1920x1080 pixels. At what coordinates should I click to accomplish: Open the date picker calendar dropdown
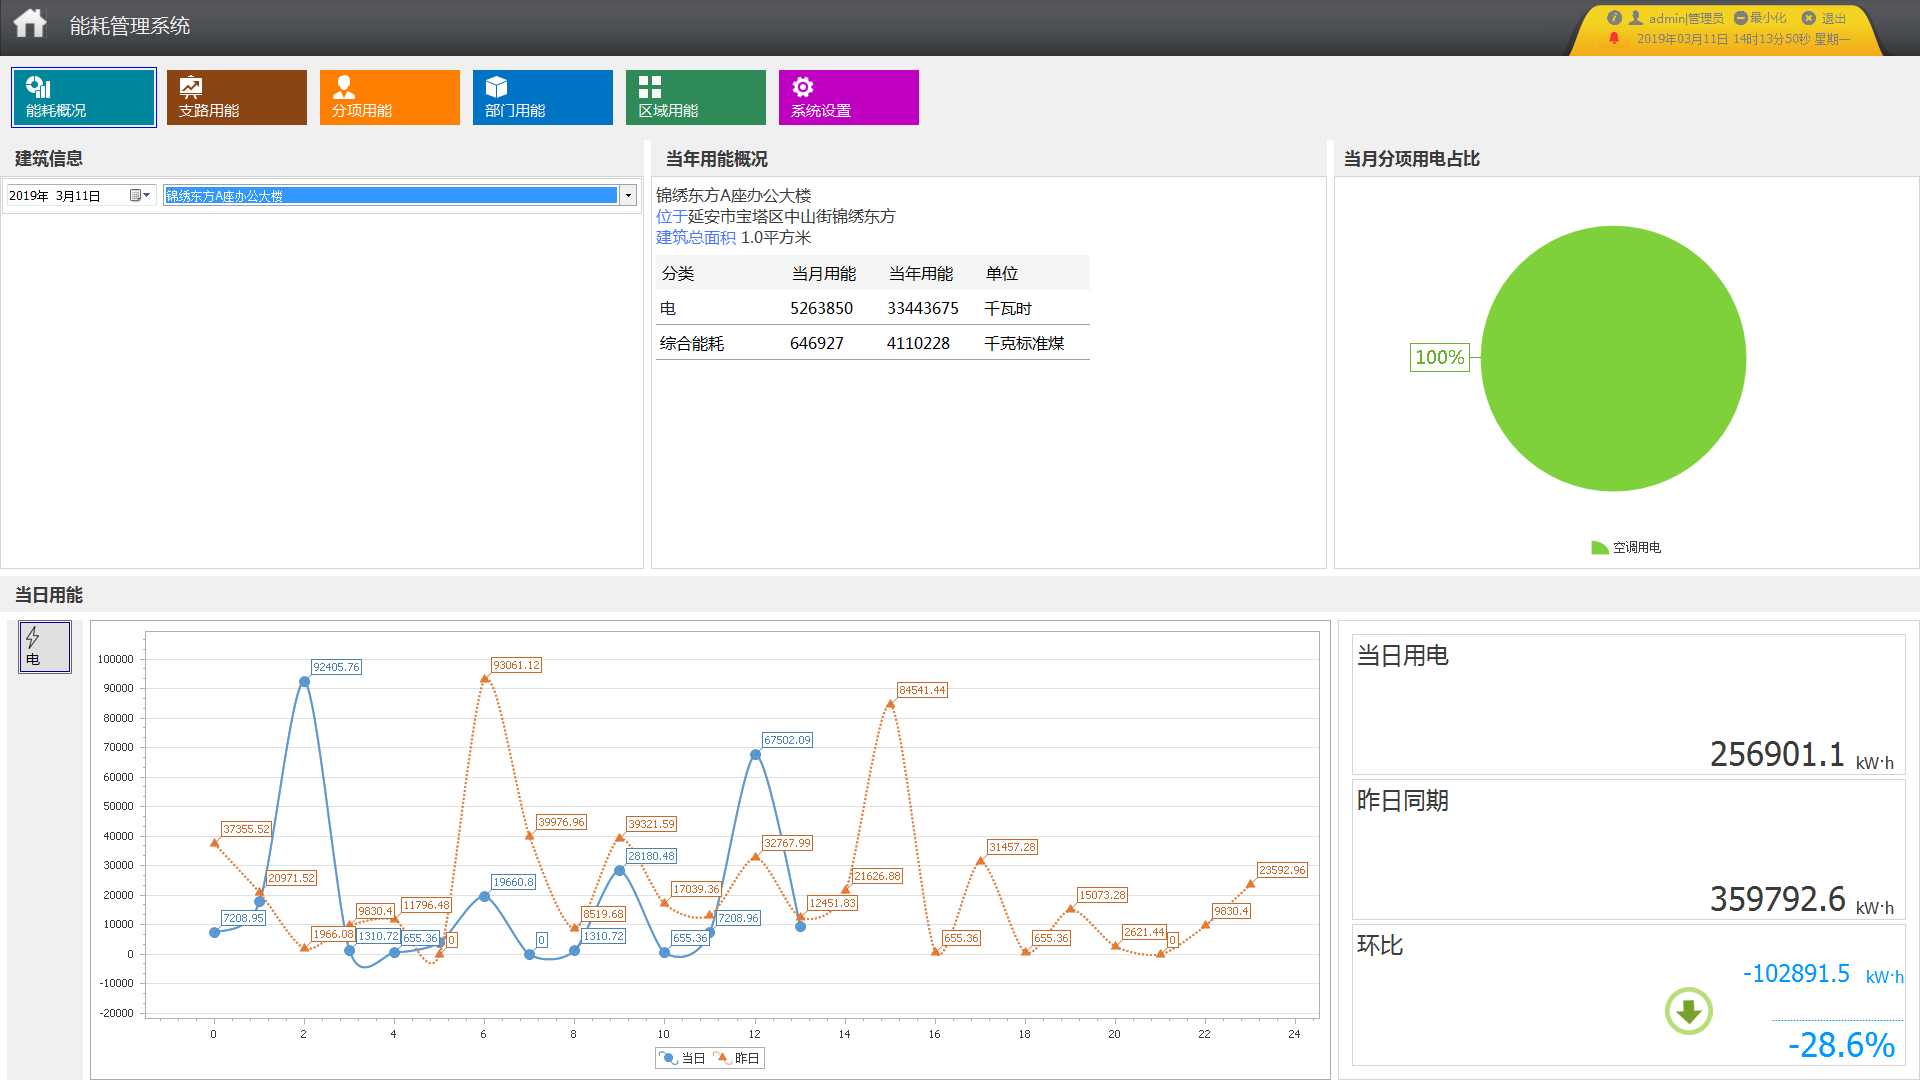139,196
